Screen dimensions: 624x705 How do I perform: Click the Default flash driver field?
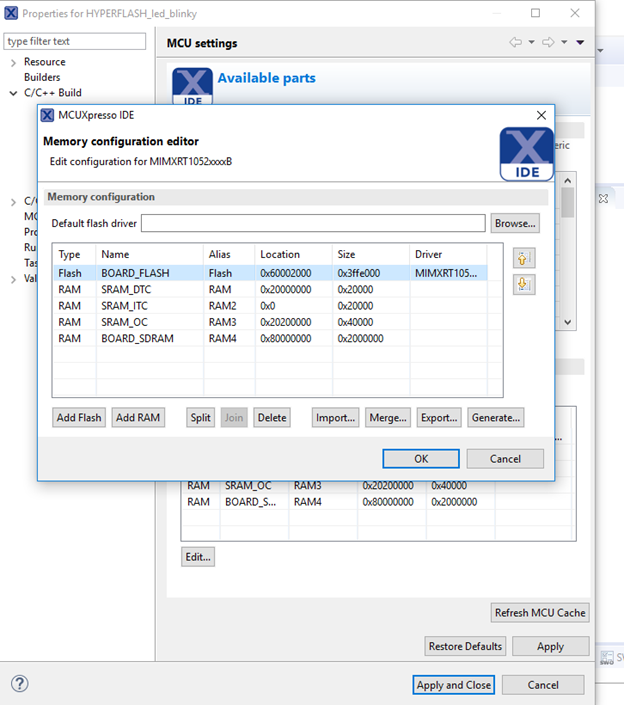[313, 223]
